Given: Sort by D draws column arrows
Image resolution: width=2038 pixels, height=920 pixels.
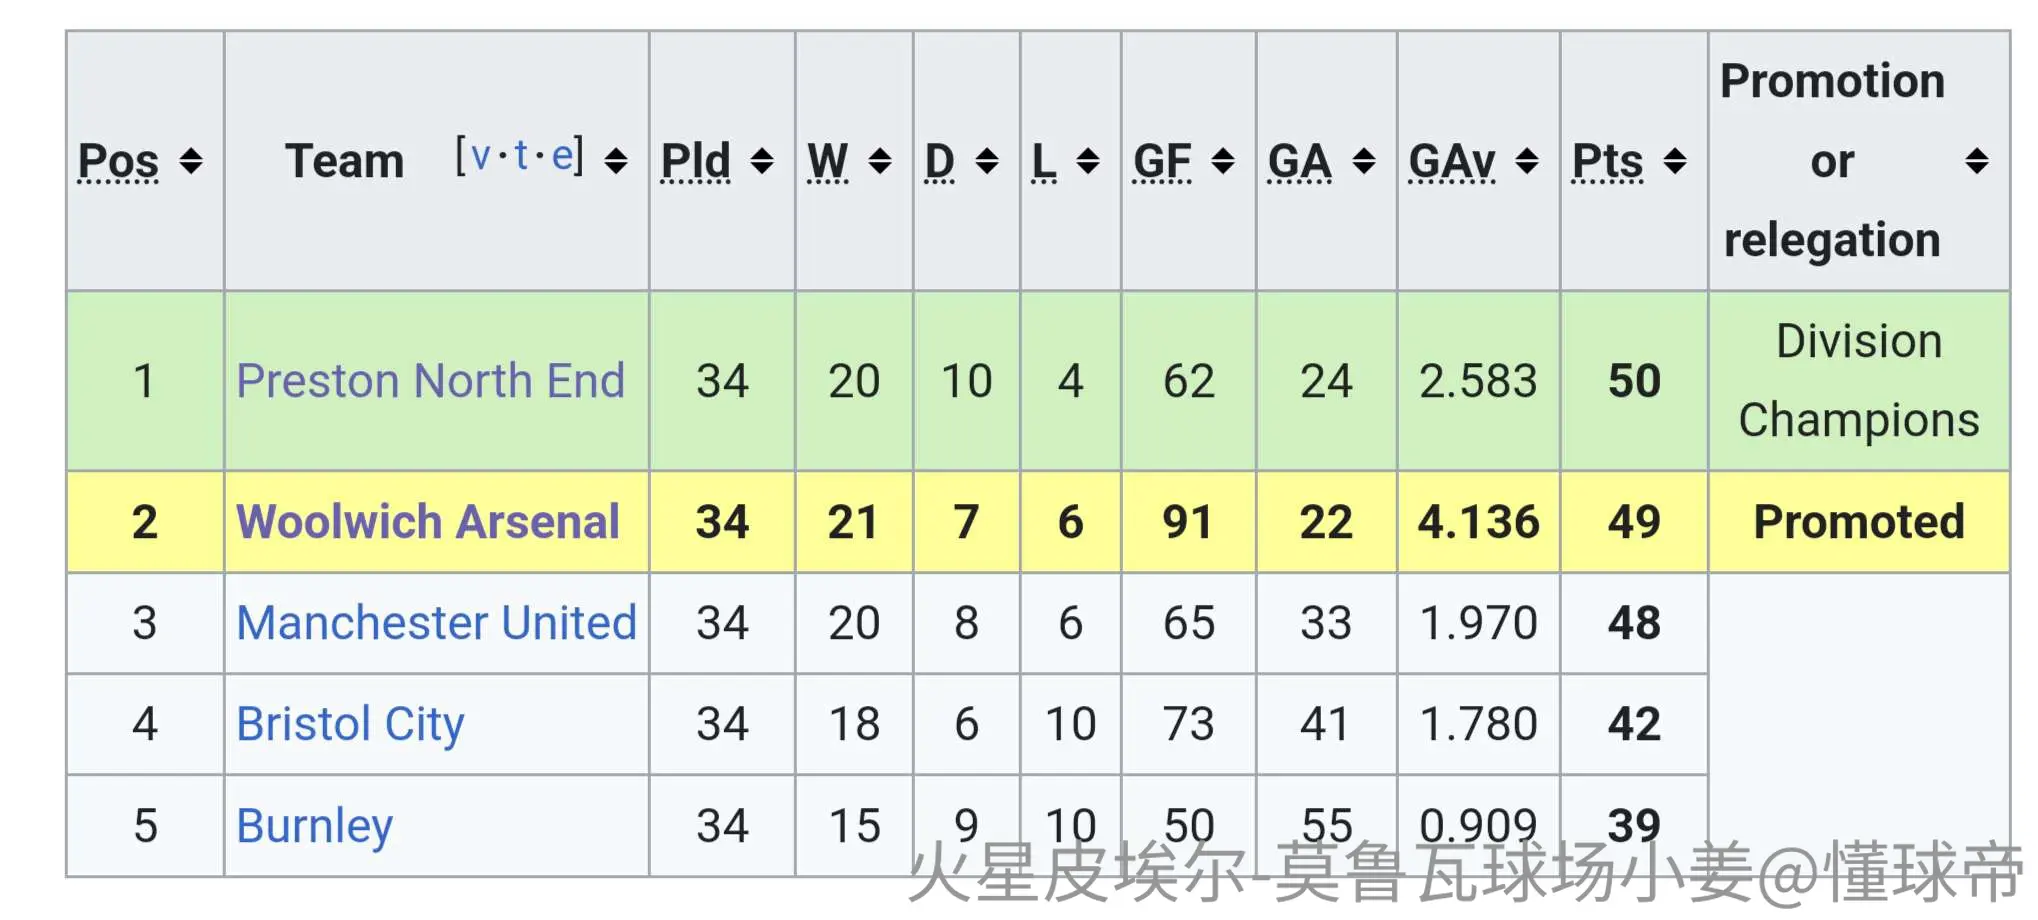Looking at the screenshot, I should [987, 160].
